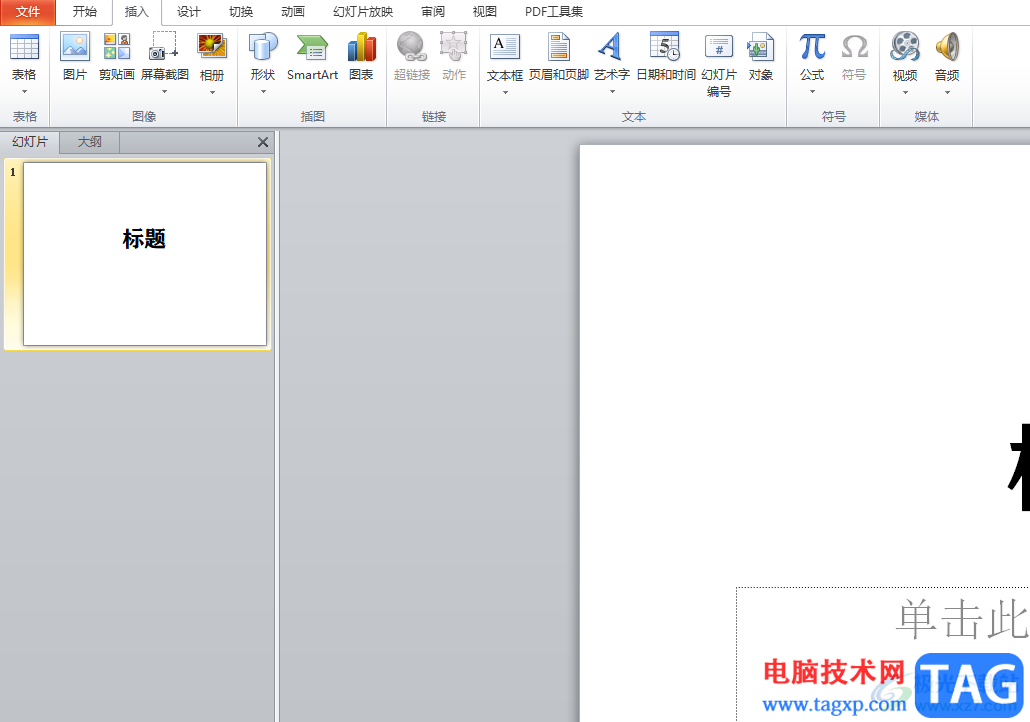Image resolution: width=1030 pixels, height=722 pixels.
Task: Select slide 1 thumbnail titled 标题
Action: (x=145, y=254)
